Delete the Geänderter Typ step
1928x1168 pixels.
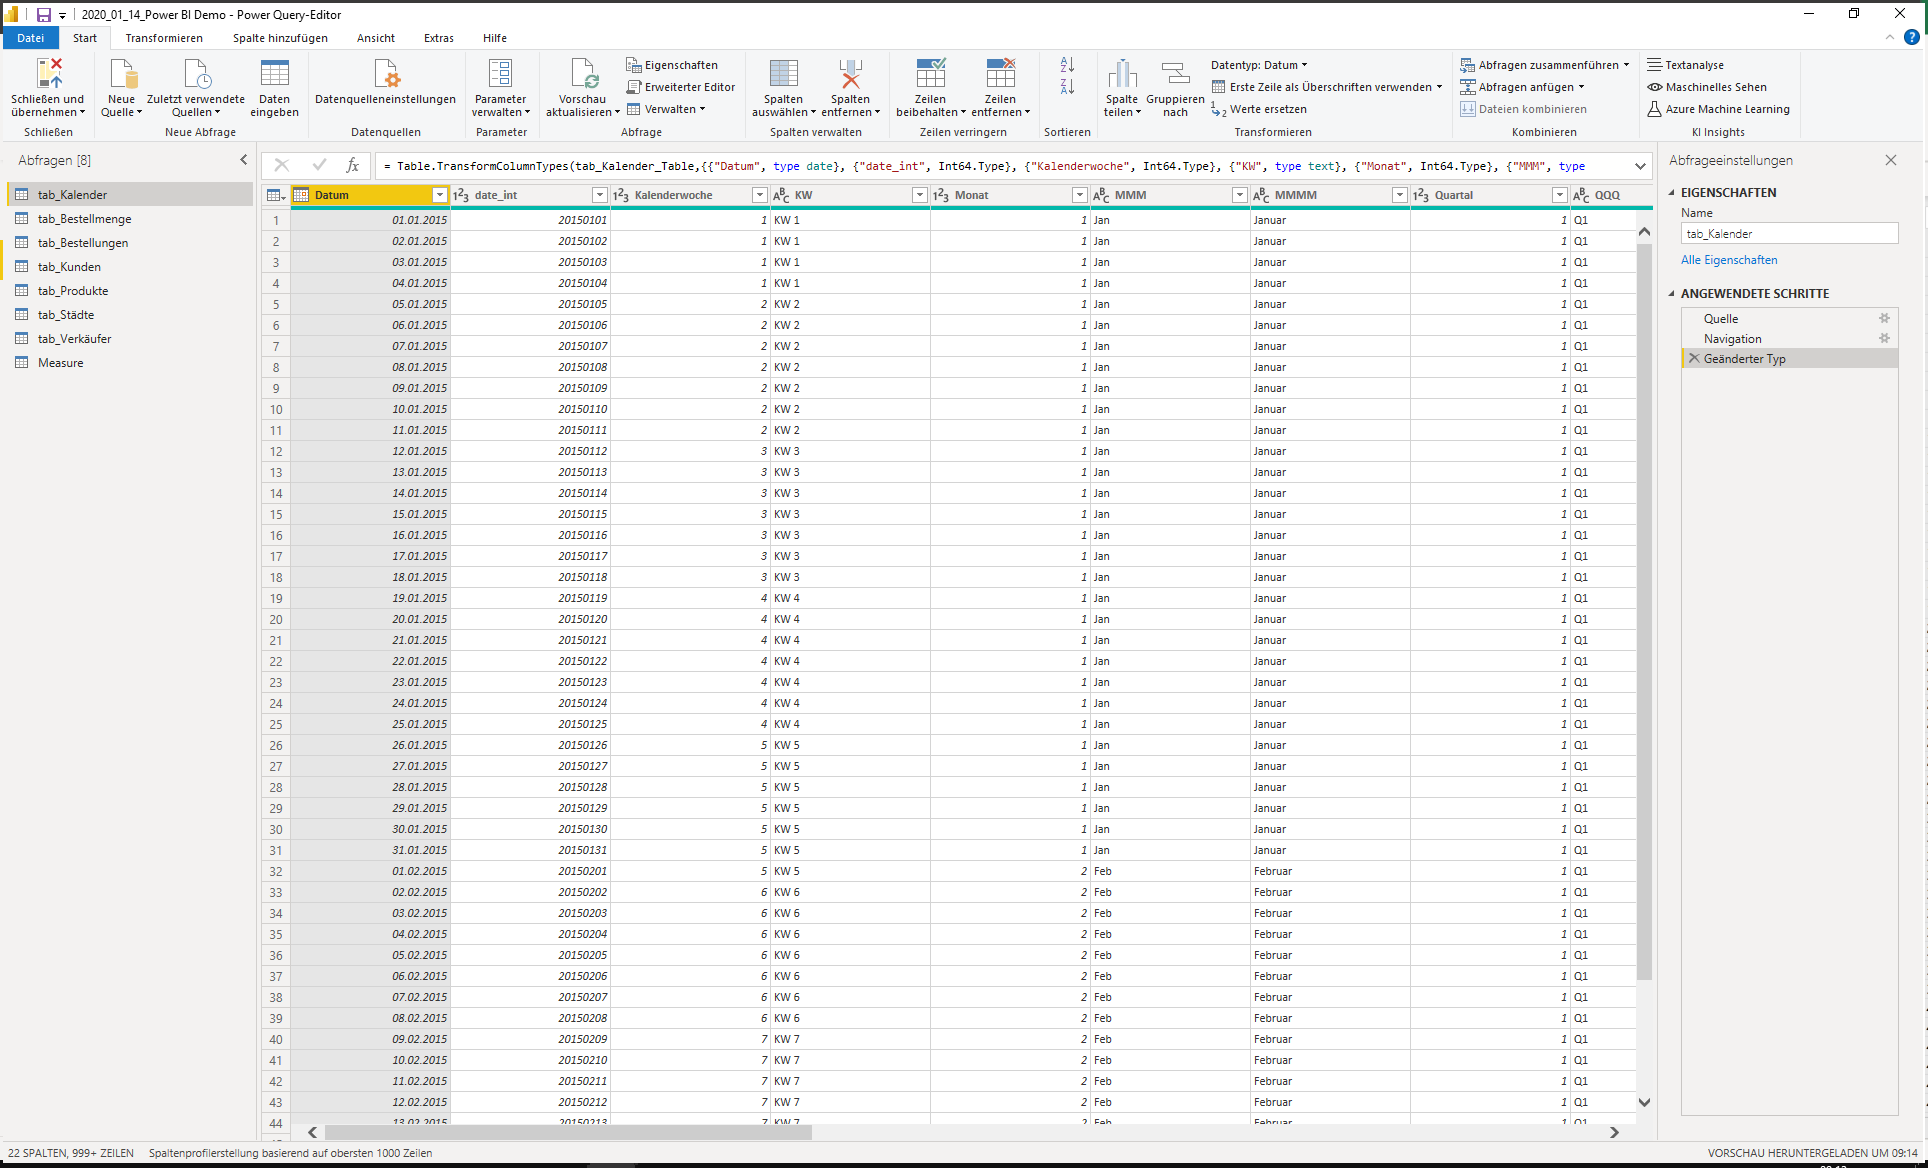pos(1694,358)
